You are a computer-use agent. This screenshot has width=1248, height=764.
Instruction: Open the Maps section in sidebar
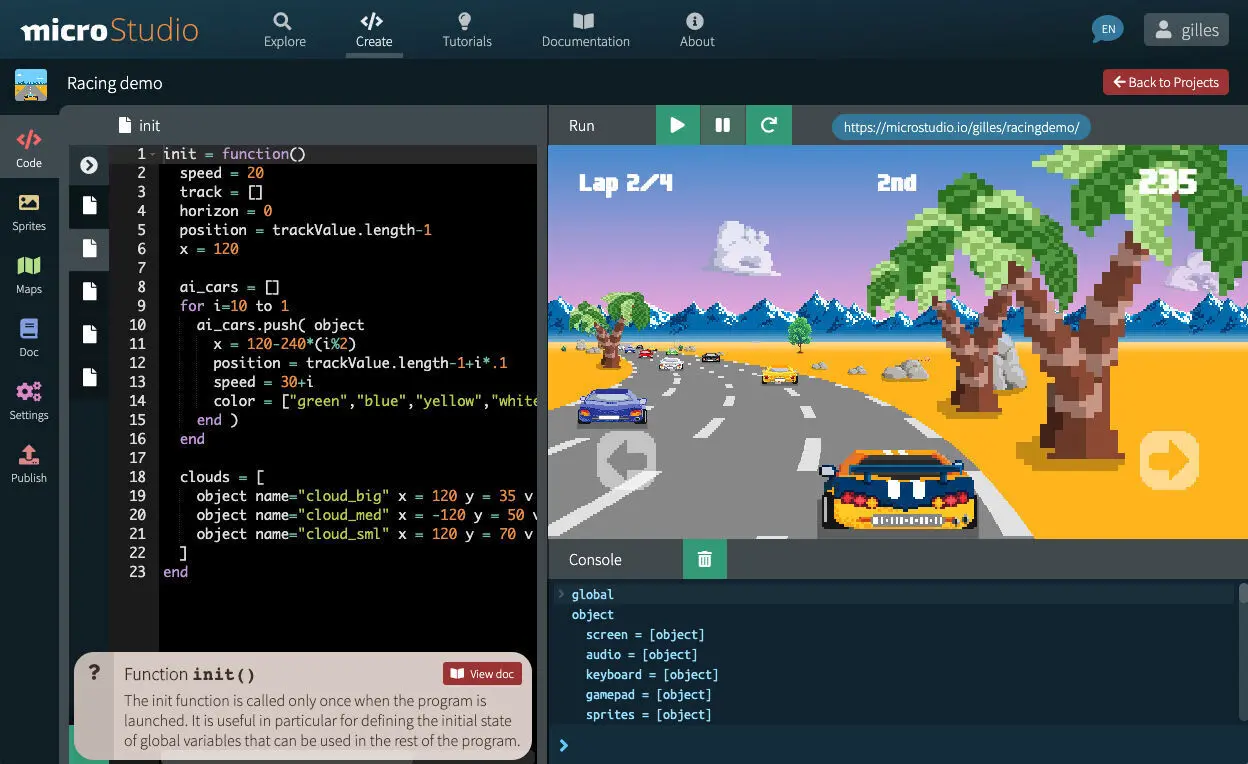click(29, 275)
